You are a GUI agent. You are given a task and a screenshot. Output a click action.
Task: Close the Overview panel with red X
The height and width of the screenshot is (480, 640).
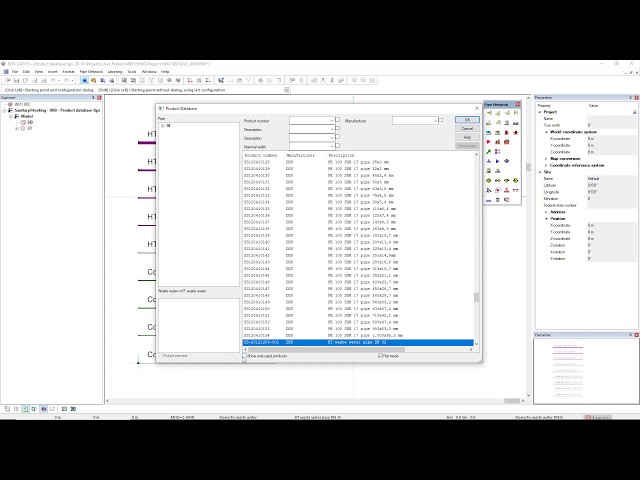(x=636, y=335)
